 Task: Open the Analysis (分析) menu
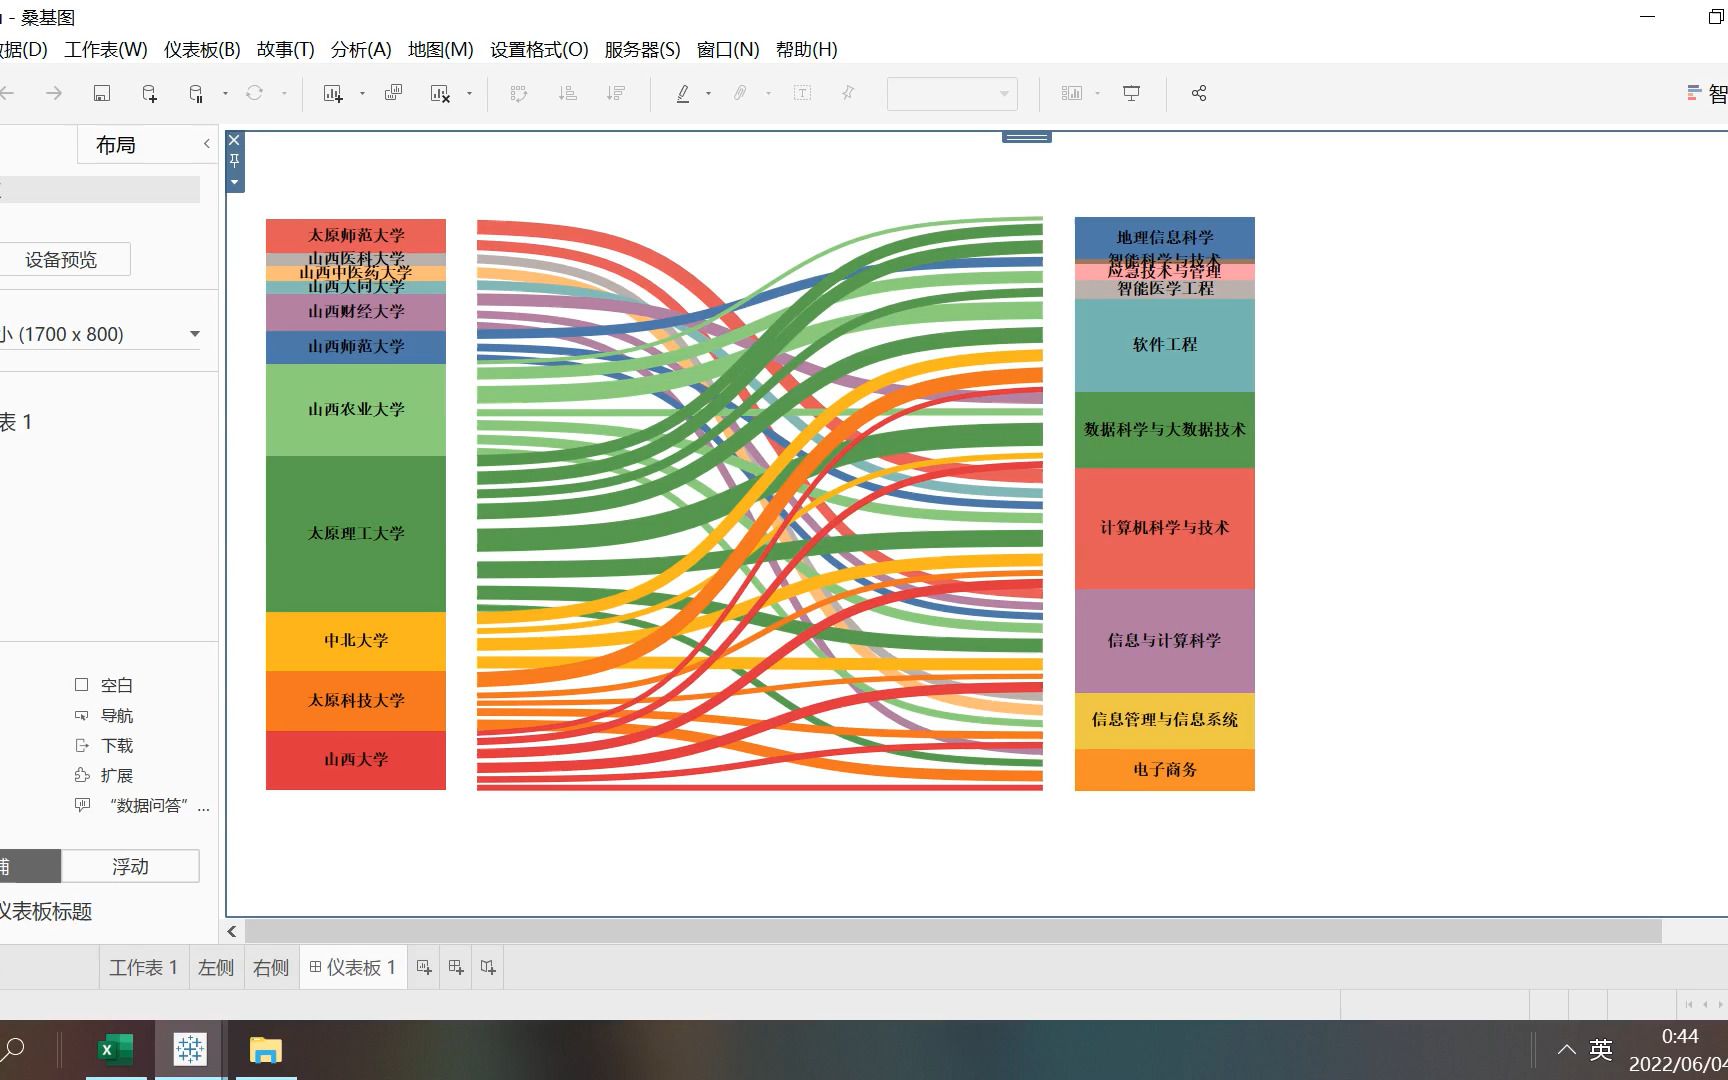point(361,49)
